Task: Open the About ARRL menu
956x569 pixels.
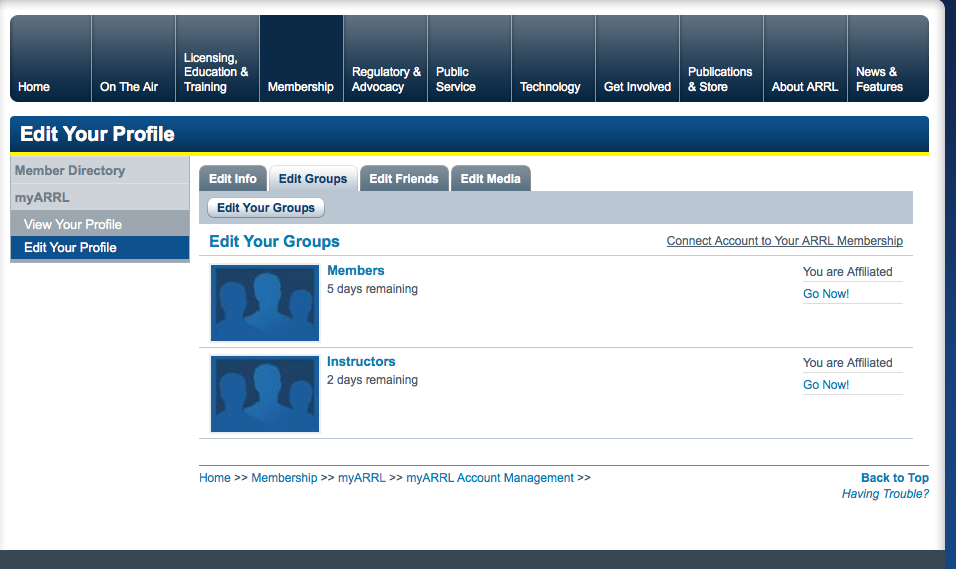Action: 805,59
